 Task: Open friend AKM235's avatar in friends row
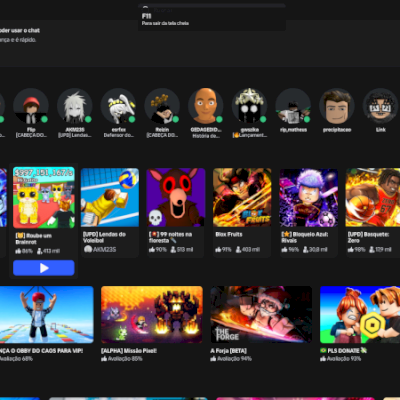point(75,106)
